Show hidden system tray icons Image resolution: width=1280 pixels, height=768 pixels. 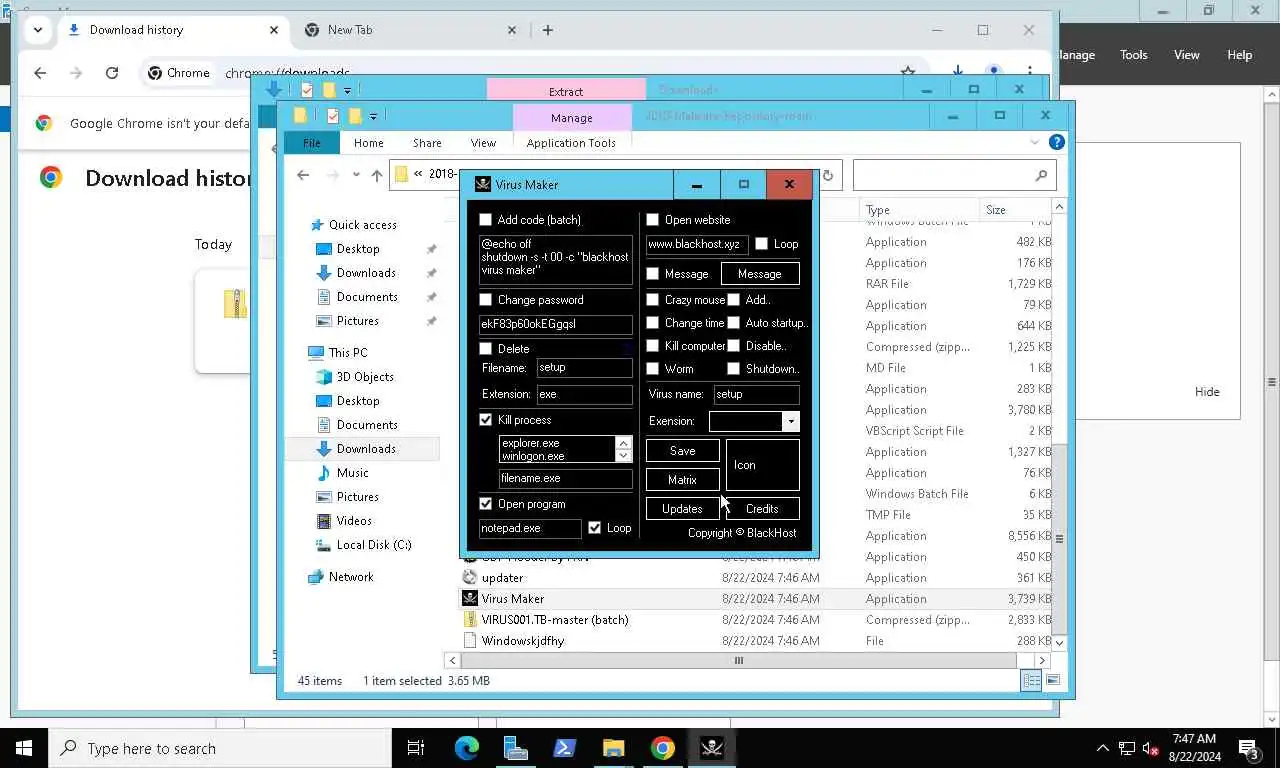1103,748
